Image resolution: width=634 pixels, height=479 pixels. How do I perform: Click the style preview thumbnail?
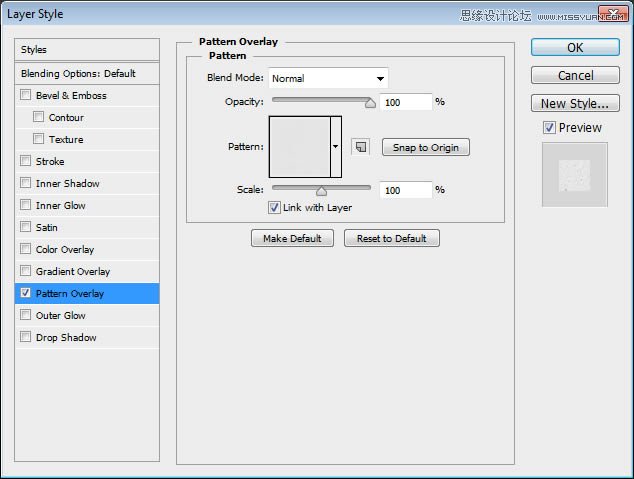click(x=575, y=175)
